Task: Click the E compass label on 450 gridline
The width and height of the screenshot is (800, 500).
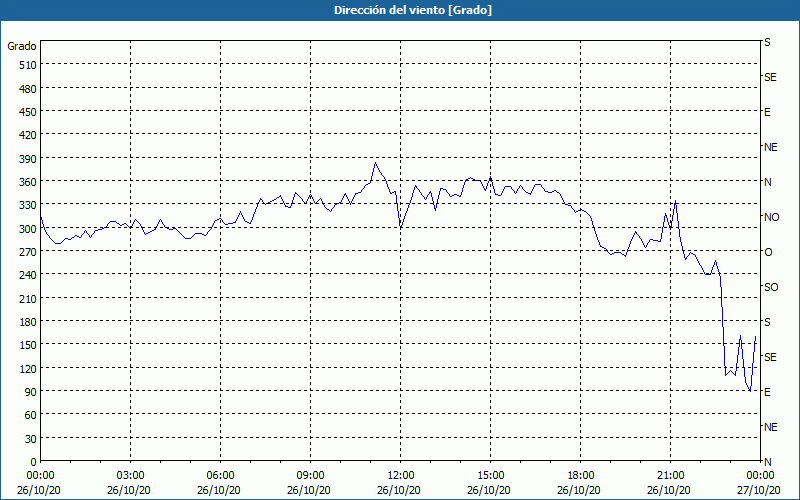Action: tap(767, 112)
